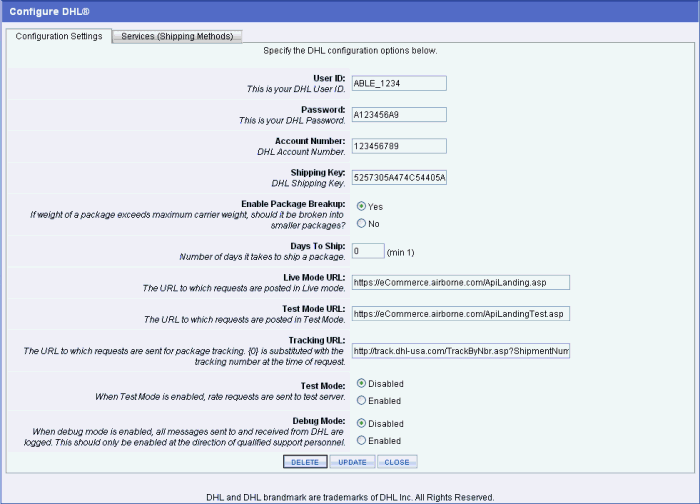Click the Days To Ship field
This screenshot has height=504, width=700.
368,251
